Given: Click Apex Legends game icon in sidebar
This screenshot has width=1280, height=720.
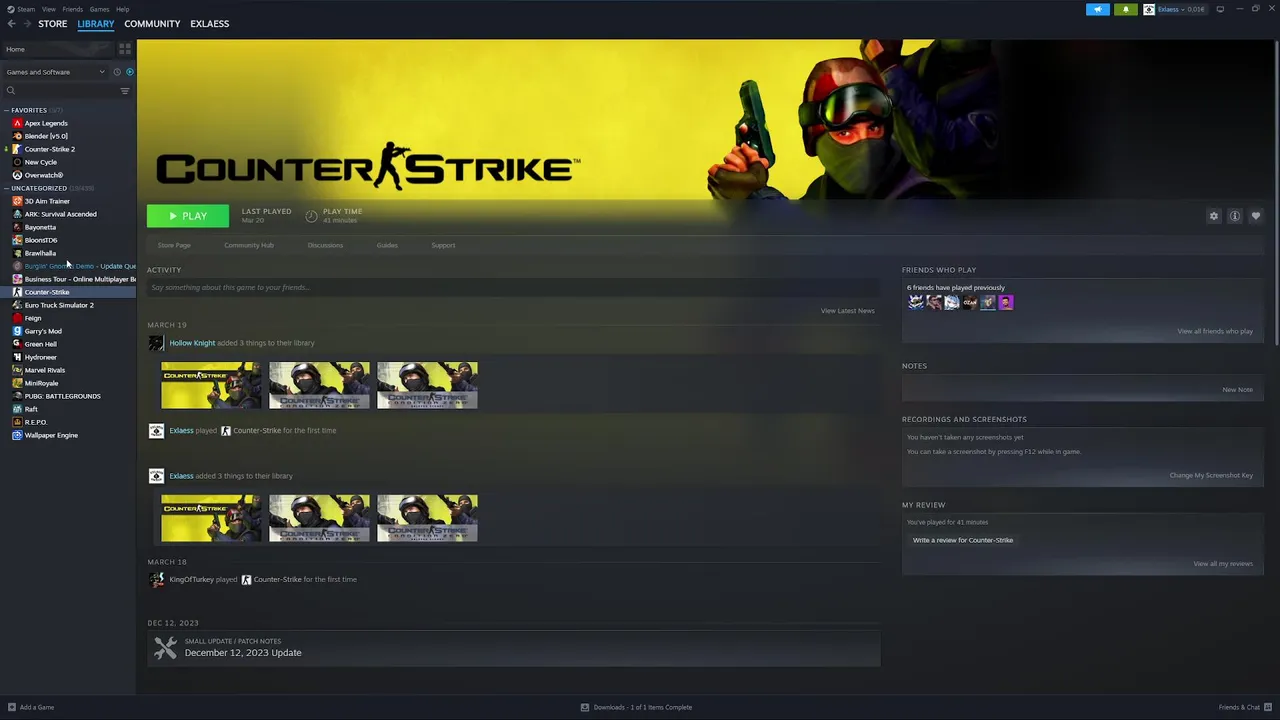Looking at the screenshot, I should point(17,123).
